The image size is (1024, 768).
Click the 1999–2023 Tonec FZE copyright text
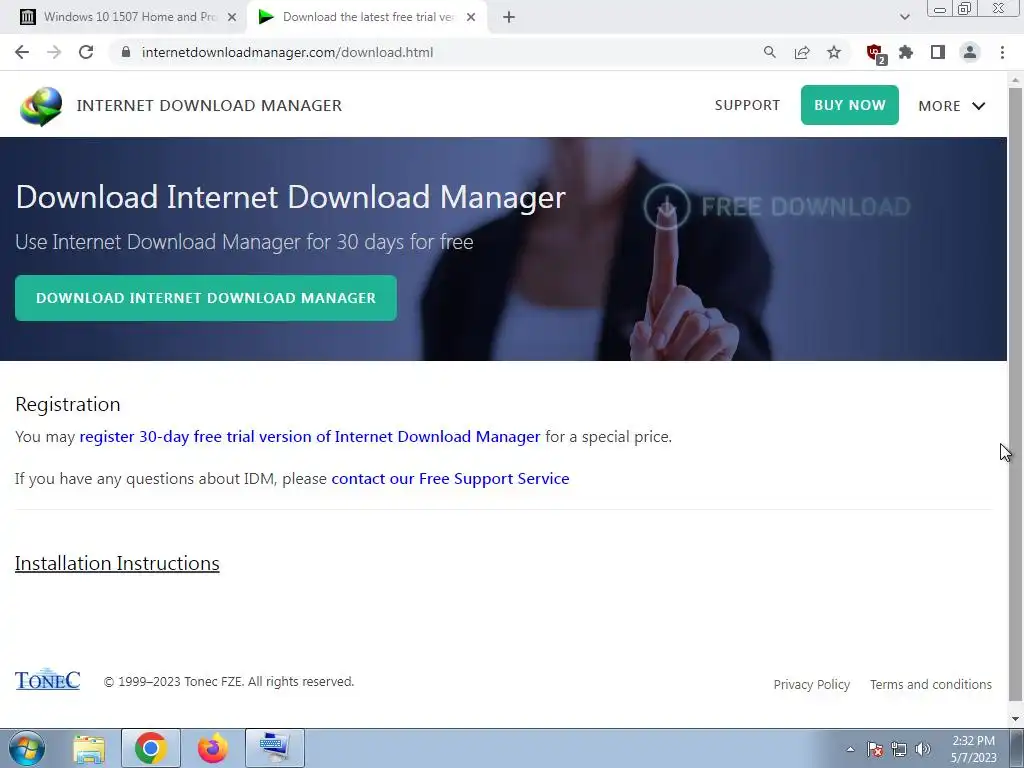click(229, 681)
